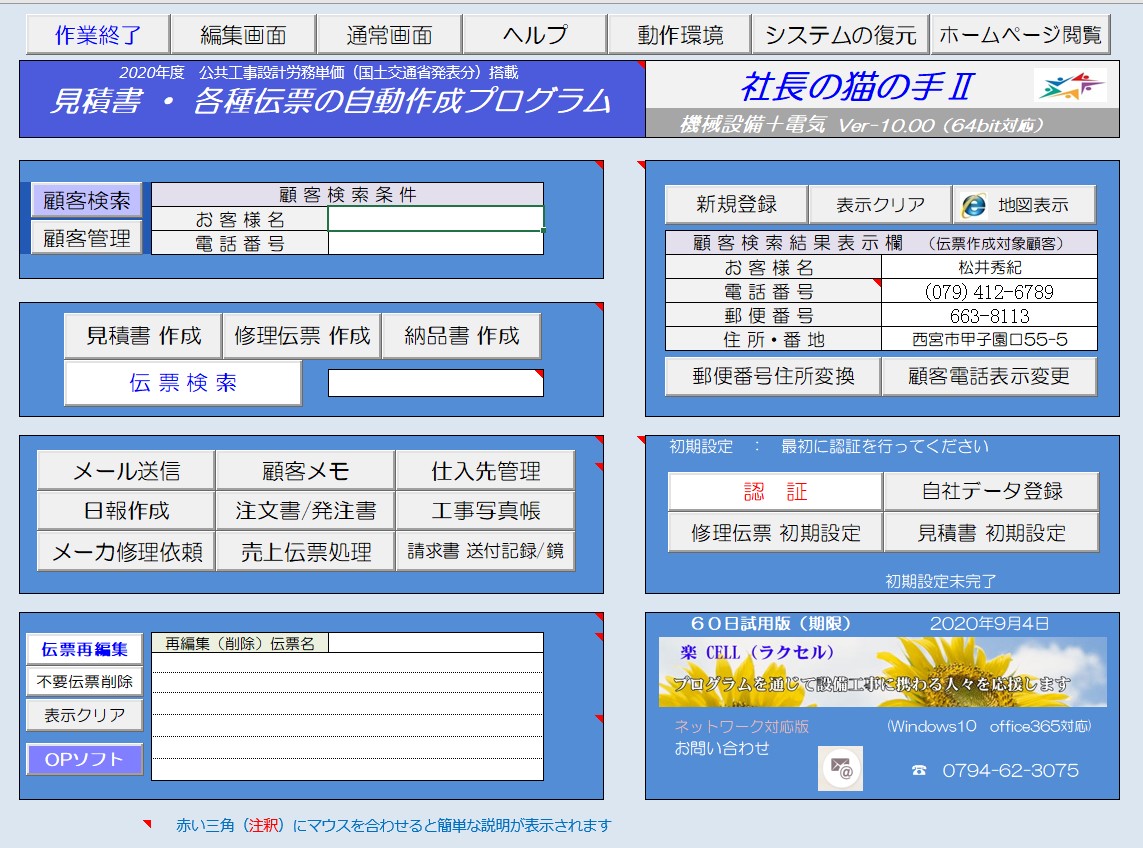Click the お客様名 search input field
The height and width of the screenshot is (848, 1143).
436,219
